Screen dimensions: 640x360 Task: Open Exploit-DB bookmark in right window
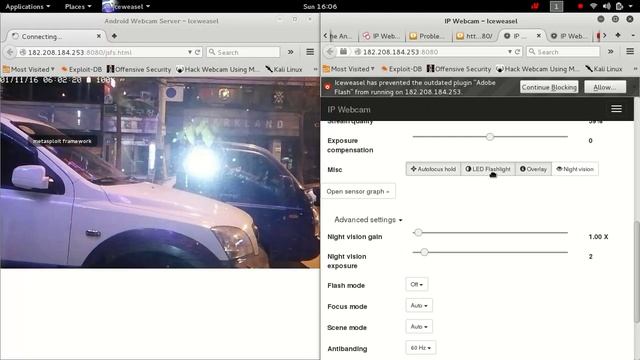click(401, 69)
